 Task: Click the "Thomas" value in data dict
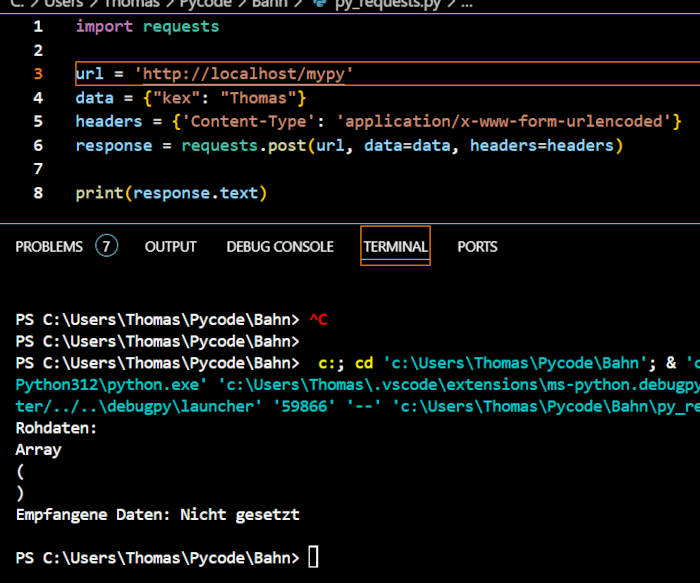pos(258,98)
